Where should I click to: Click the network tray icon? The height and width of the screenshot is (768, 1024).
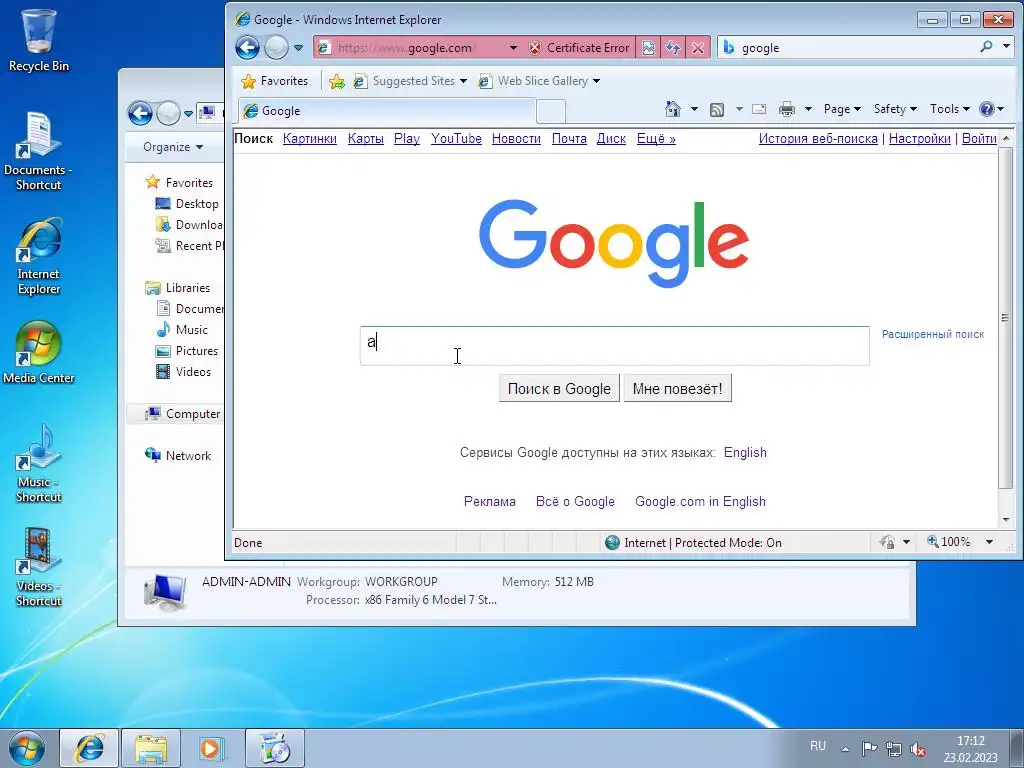pos(893,748)
